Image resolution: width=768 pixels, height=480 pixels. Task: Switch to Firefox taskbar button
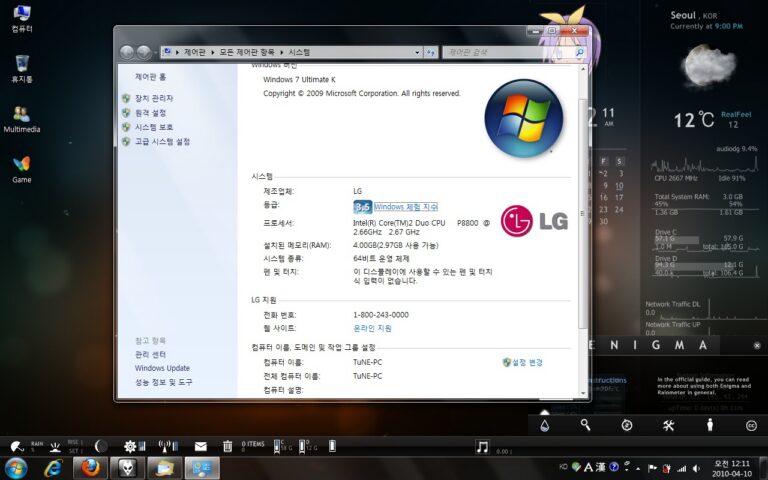90,468
